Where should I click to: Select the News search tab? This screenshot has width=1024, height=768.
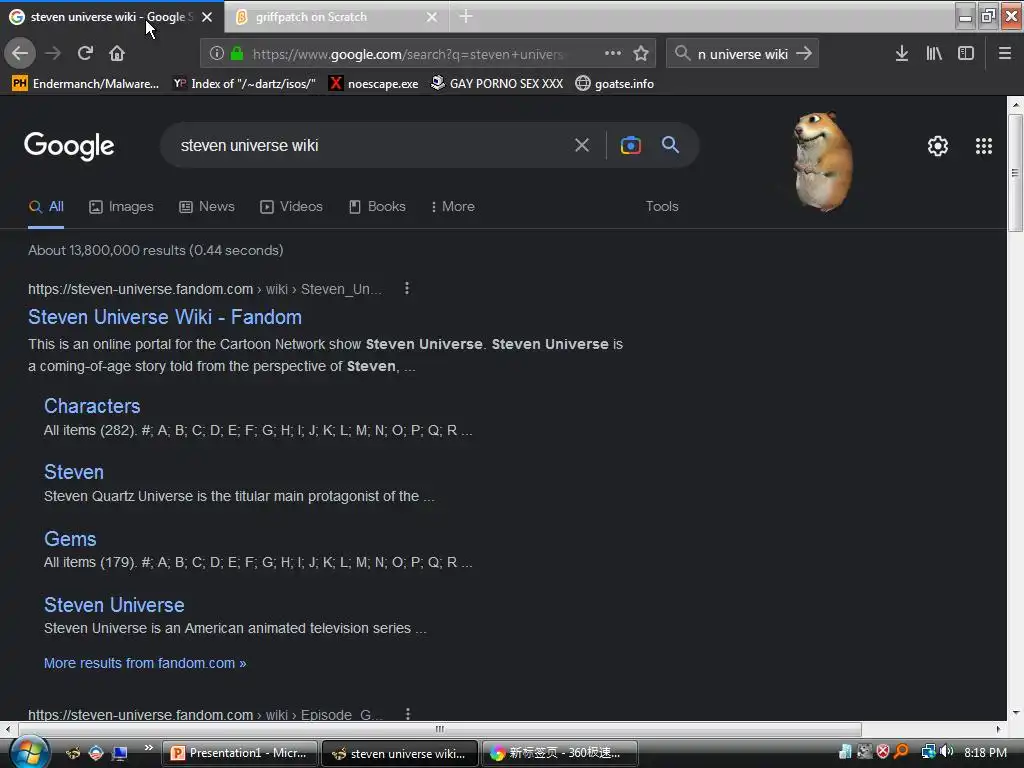click(x=207, y=206)
